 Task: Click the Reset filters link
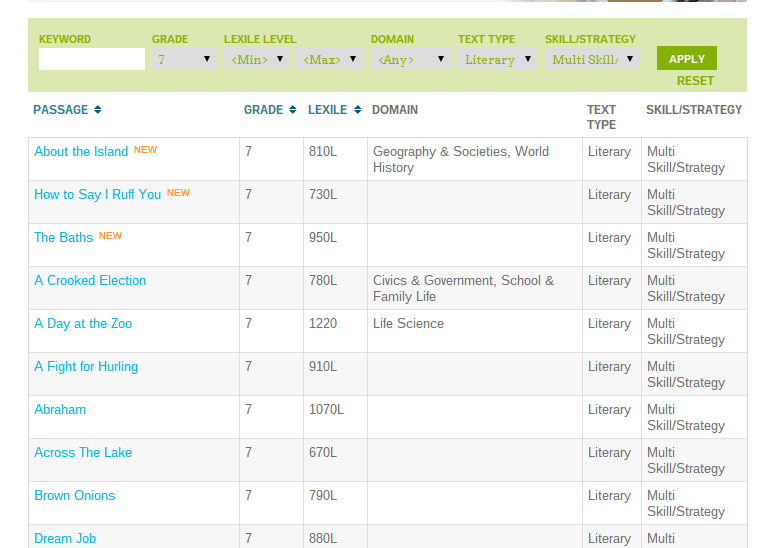695,81
